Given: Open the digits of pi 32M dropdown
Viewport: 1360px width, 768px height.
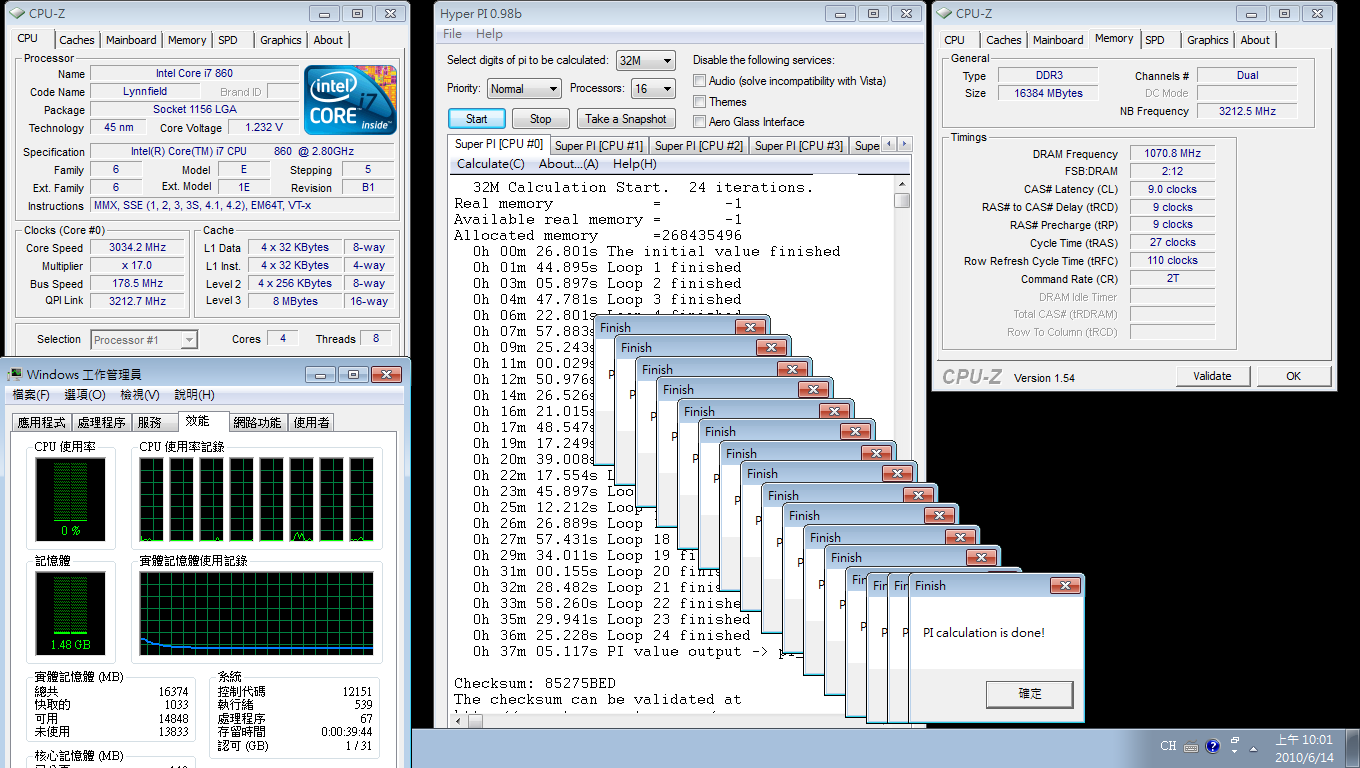Looking at the screenshot, I should 646,61.
